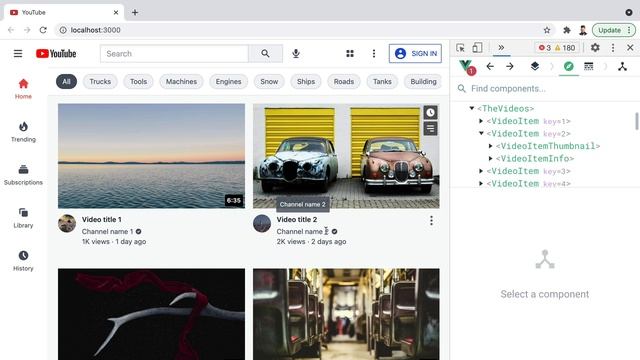Open the YouTube apps grid icon
This screenshot has height=360, width=640.
coord(350,53)
